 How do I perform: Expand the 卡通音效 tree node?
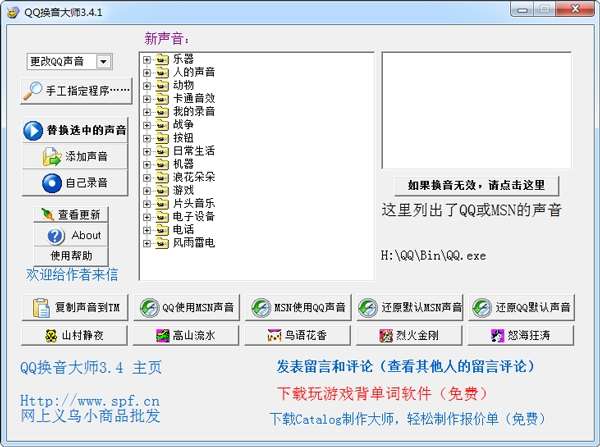pos(147,99)
